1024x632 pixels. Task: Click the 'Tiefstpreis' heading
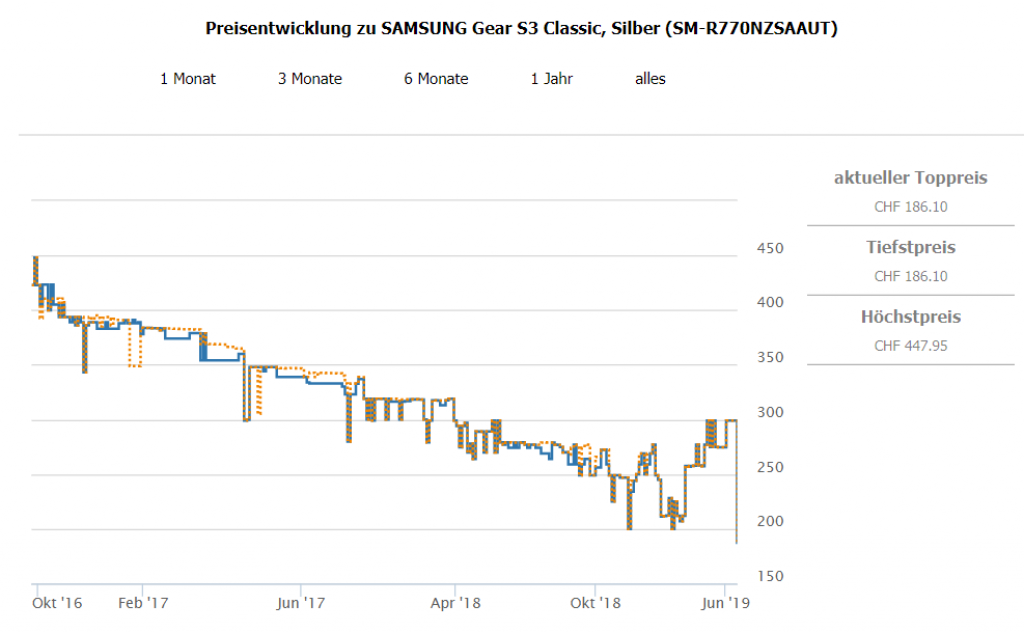point(910,247)
